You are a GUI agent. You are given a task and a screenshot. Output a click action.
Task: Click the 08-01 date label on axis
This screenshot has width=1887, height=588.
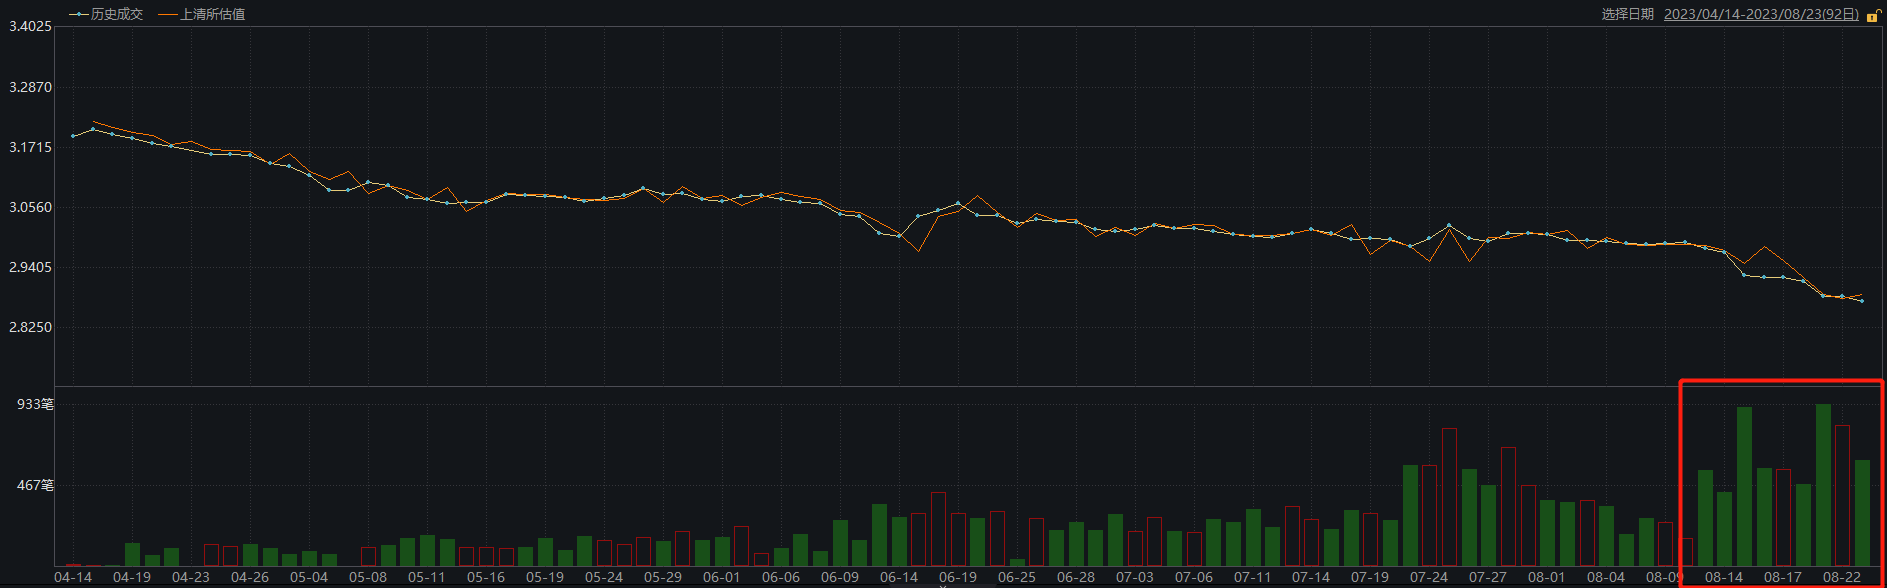1546,577
